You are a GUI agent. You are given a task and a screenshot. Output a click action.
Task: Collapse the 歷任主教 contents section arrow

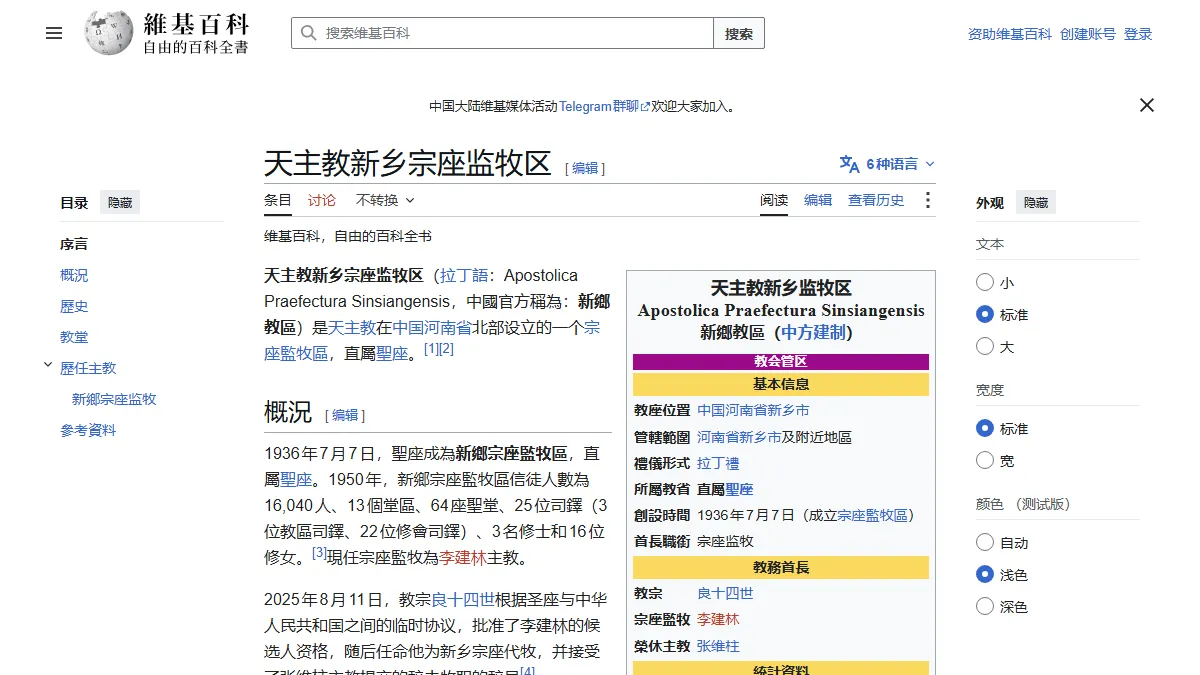click(x=48, y=366)
